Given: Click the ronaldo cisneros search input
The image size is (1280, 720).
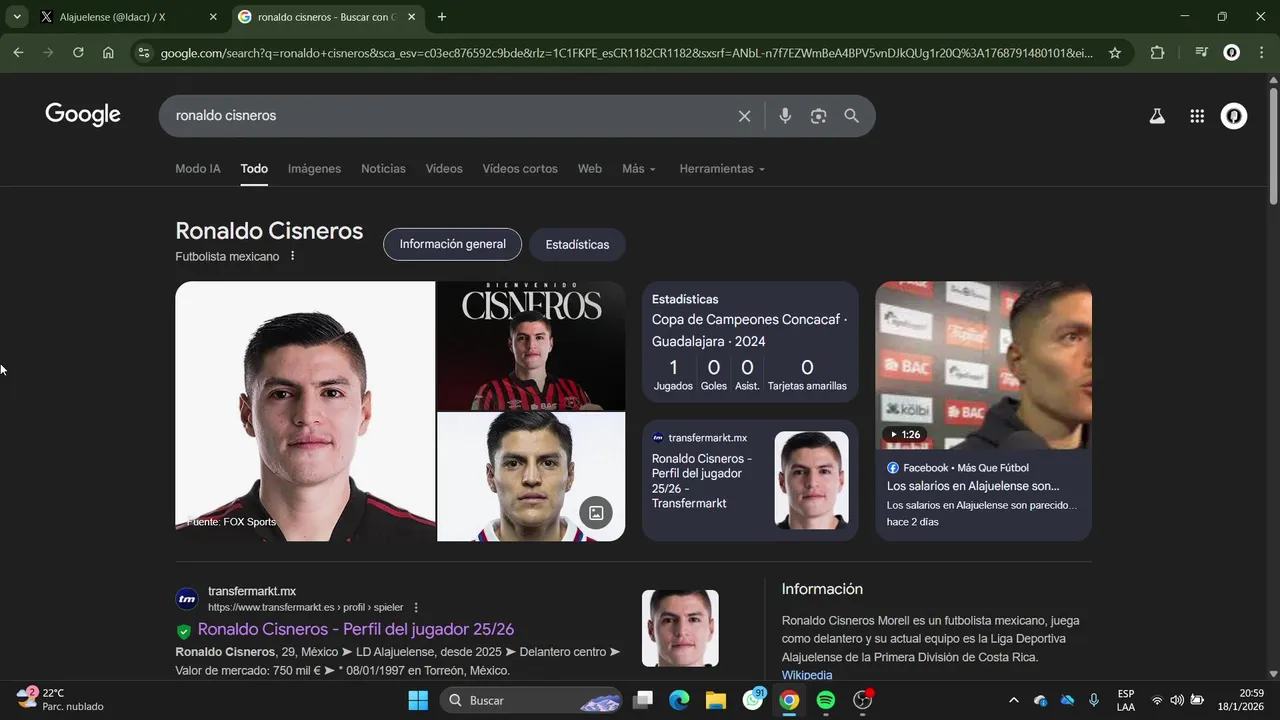Looking at the screenshot, I should (450, 116).
